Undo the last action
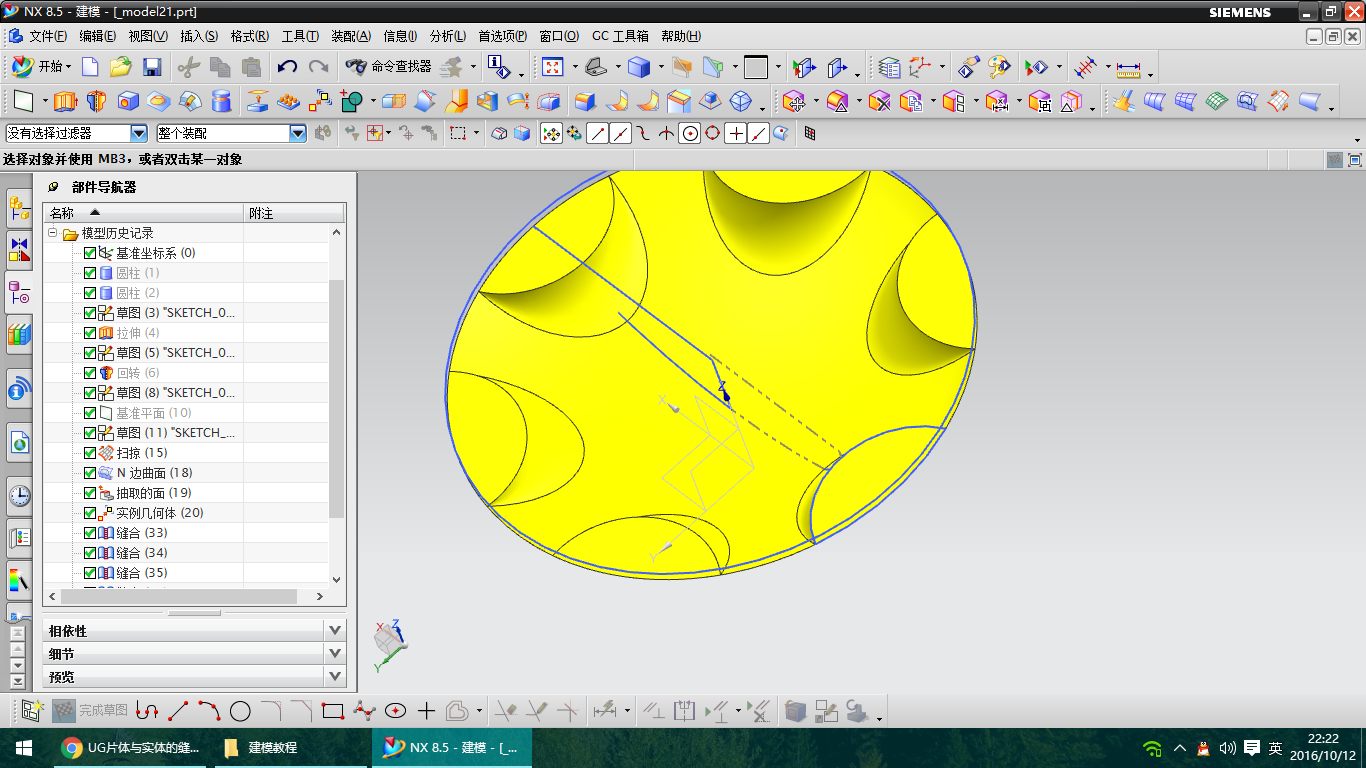The image size is (1366, 768). pyautogui.click(x=287, y=67)
